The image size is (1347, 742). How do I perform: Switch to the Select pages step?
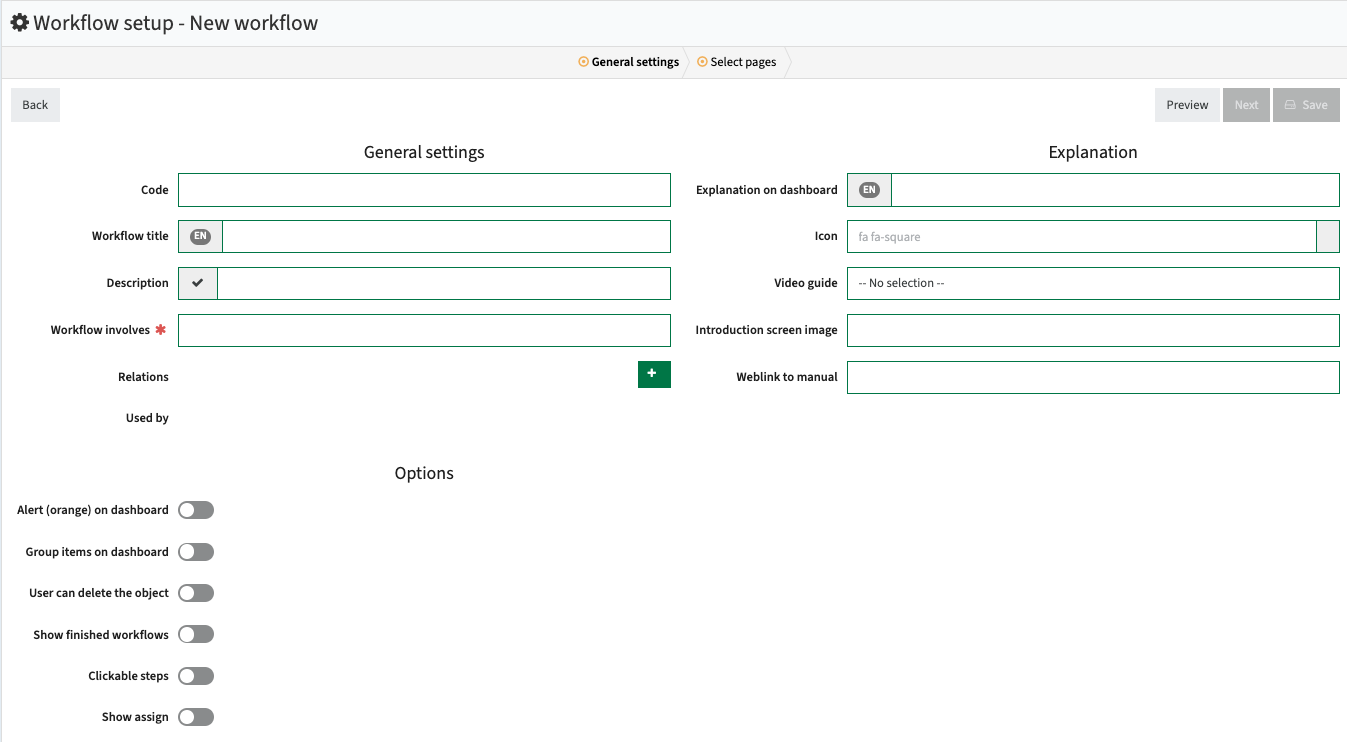tap(737, 62)
